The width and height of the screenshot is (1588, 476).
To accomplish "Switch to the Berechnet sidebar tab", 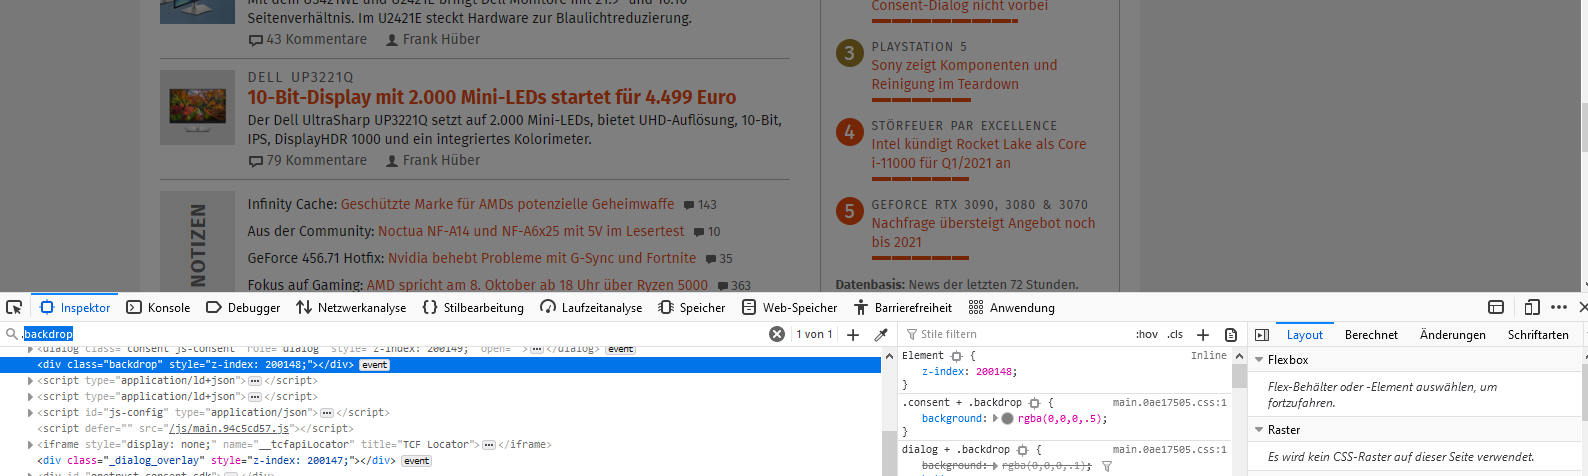I will 1371,335.
